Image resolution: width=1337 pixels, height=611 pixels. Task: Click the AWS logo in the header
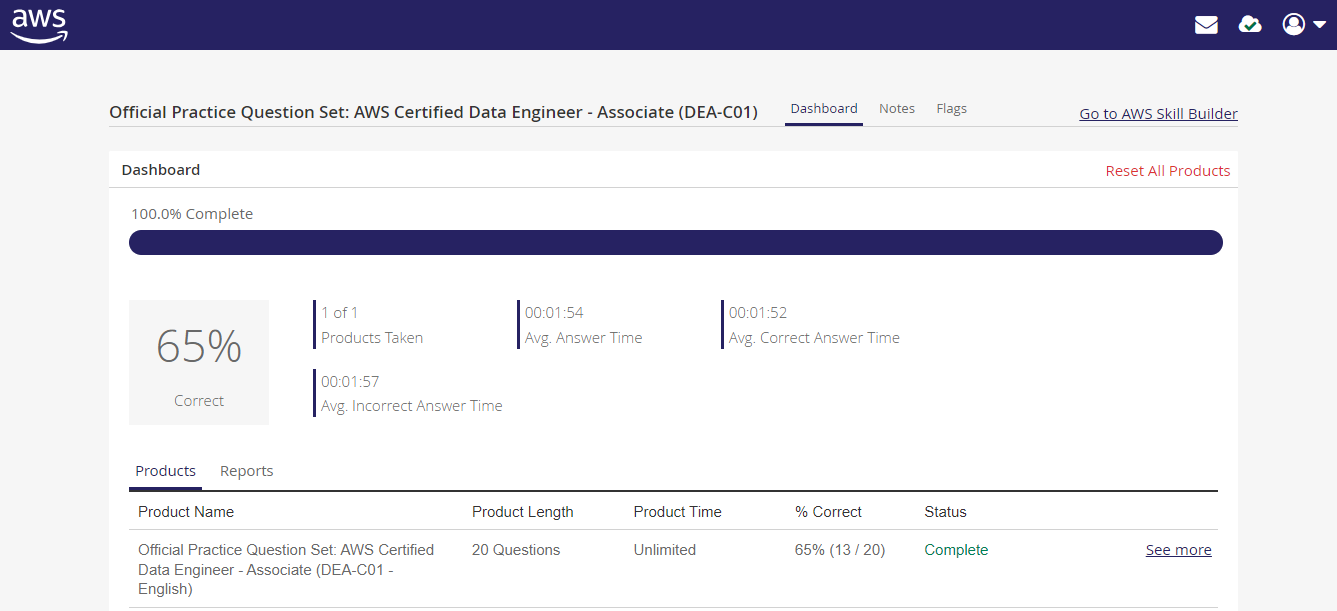click(39, 25)
